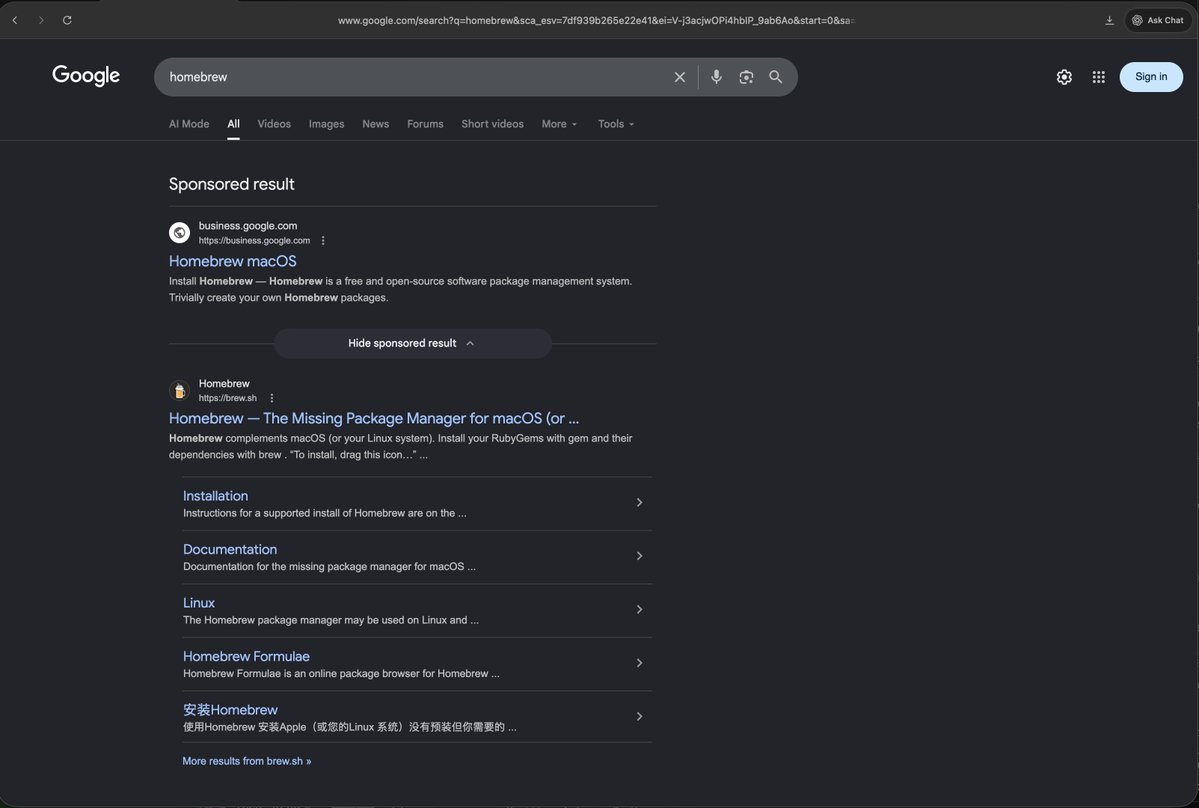Image resolution: width=1199 pixels, height=808 pixels.
Task: Expand the More dropdown
Action: click(x=559, y=124)
